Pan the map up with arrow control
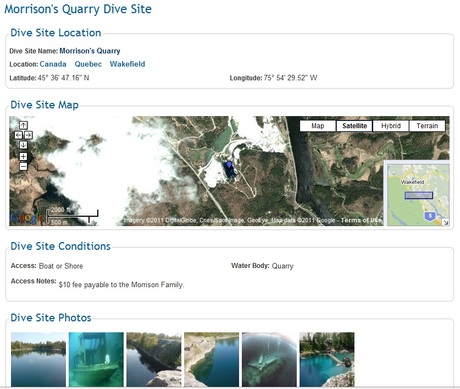This screenshot has height=389, width=460. (23, 125)
